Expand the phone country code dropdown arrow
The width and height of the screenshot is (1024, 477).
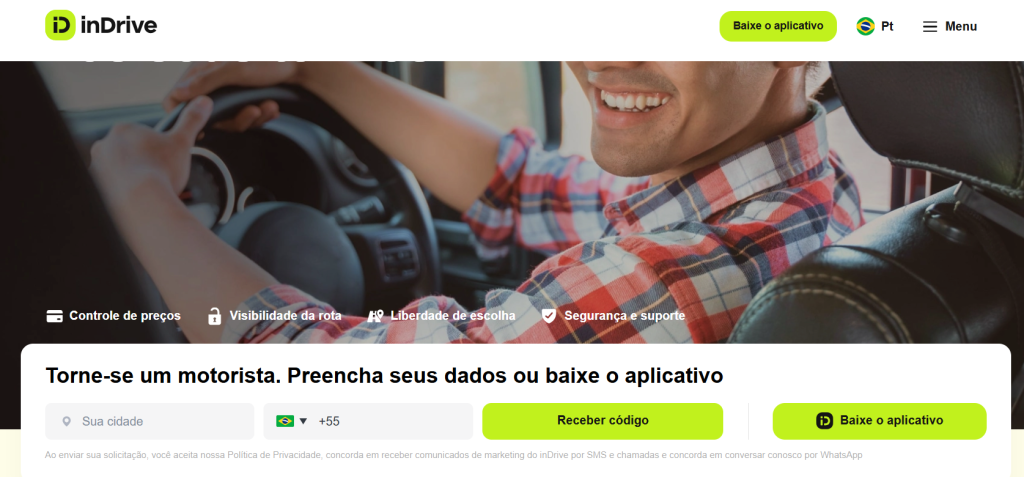303,421
